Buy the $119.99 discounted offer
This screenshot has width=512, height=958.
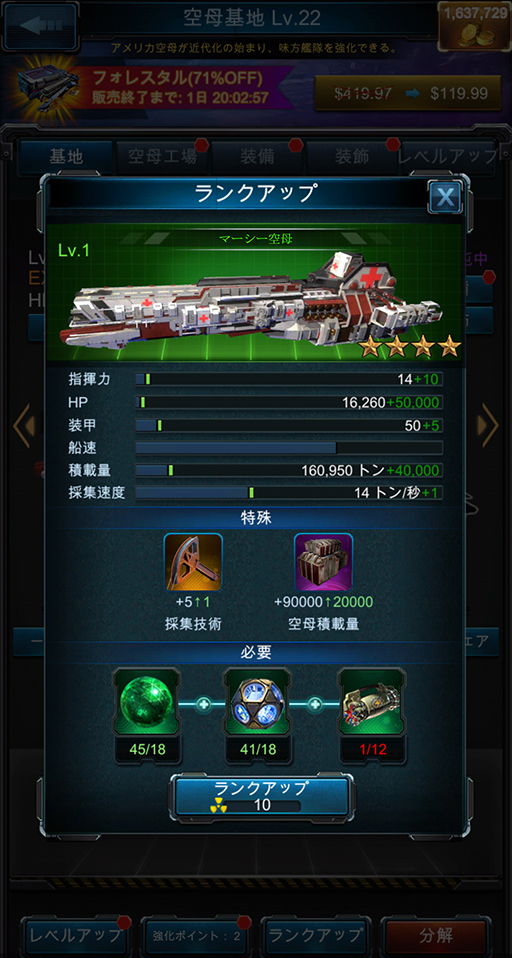tap(409, 93)
